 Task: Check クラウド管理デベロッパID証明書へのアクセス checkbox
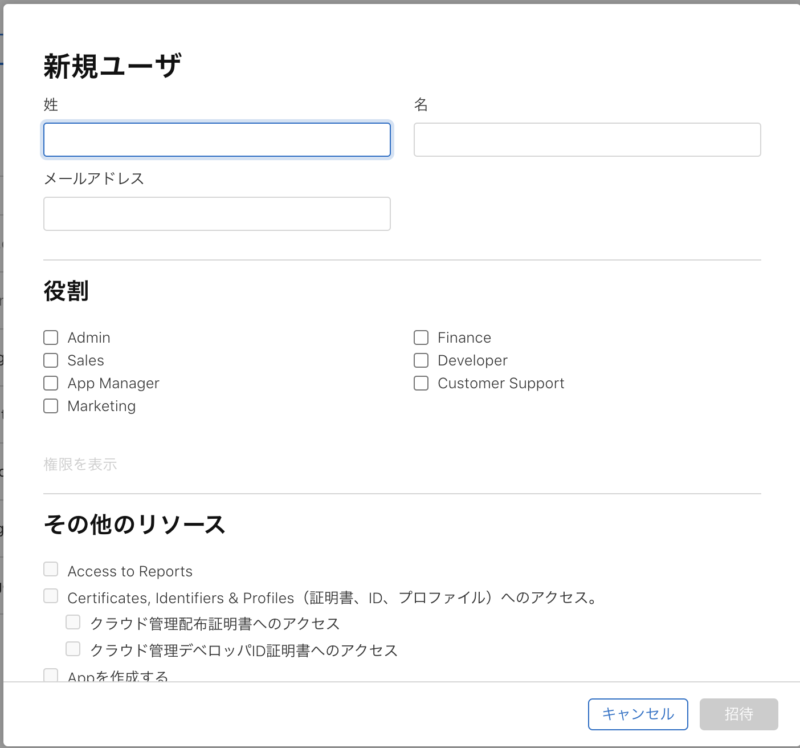(x=73, y=649)
